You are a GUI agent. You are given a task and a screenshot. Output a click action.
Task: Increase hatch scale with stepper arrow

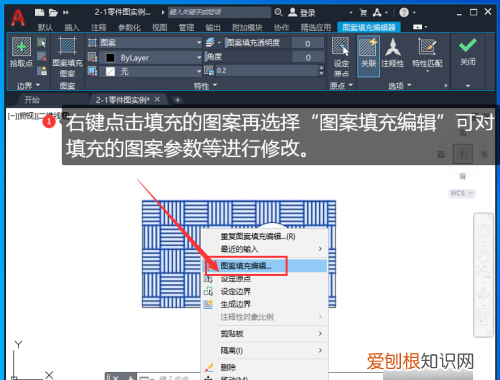tap(321, 68)
